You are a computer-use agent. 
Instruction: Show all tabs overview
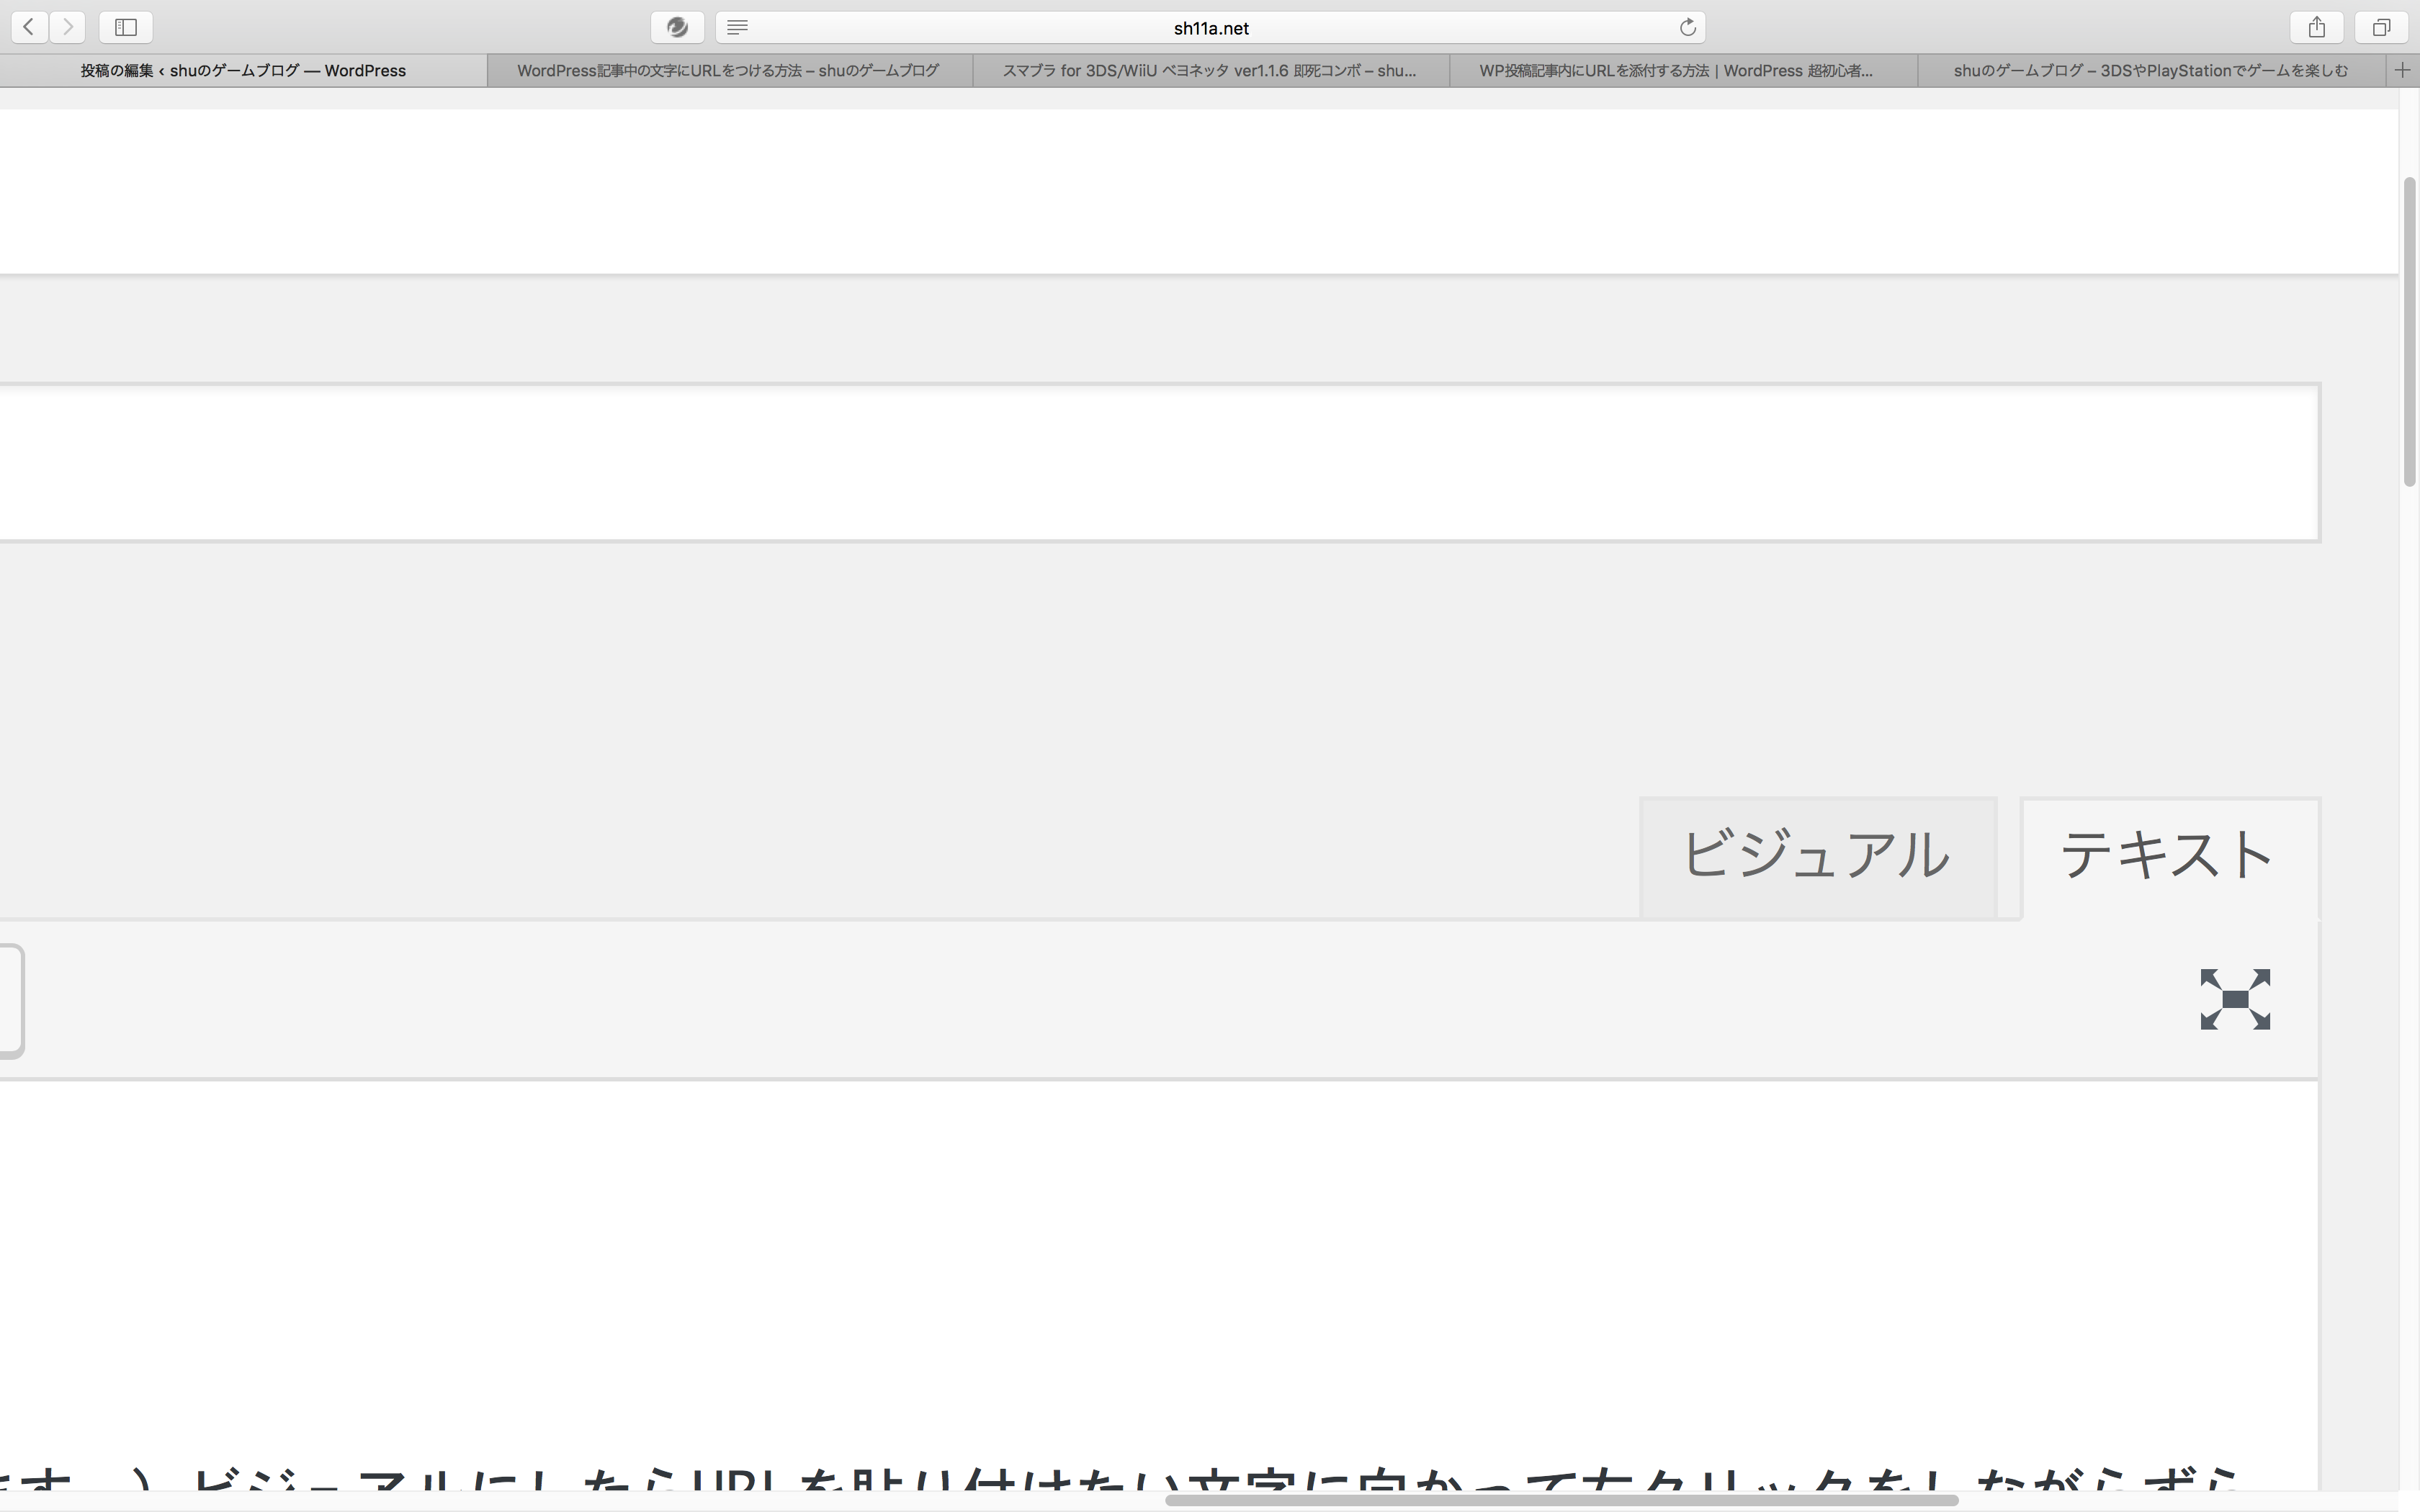(x=2381, y=27)
